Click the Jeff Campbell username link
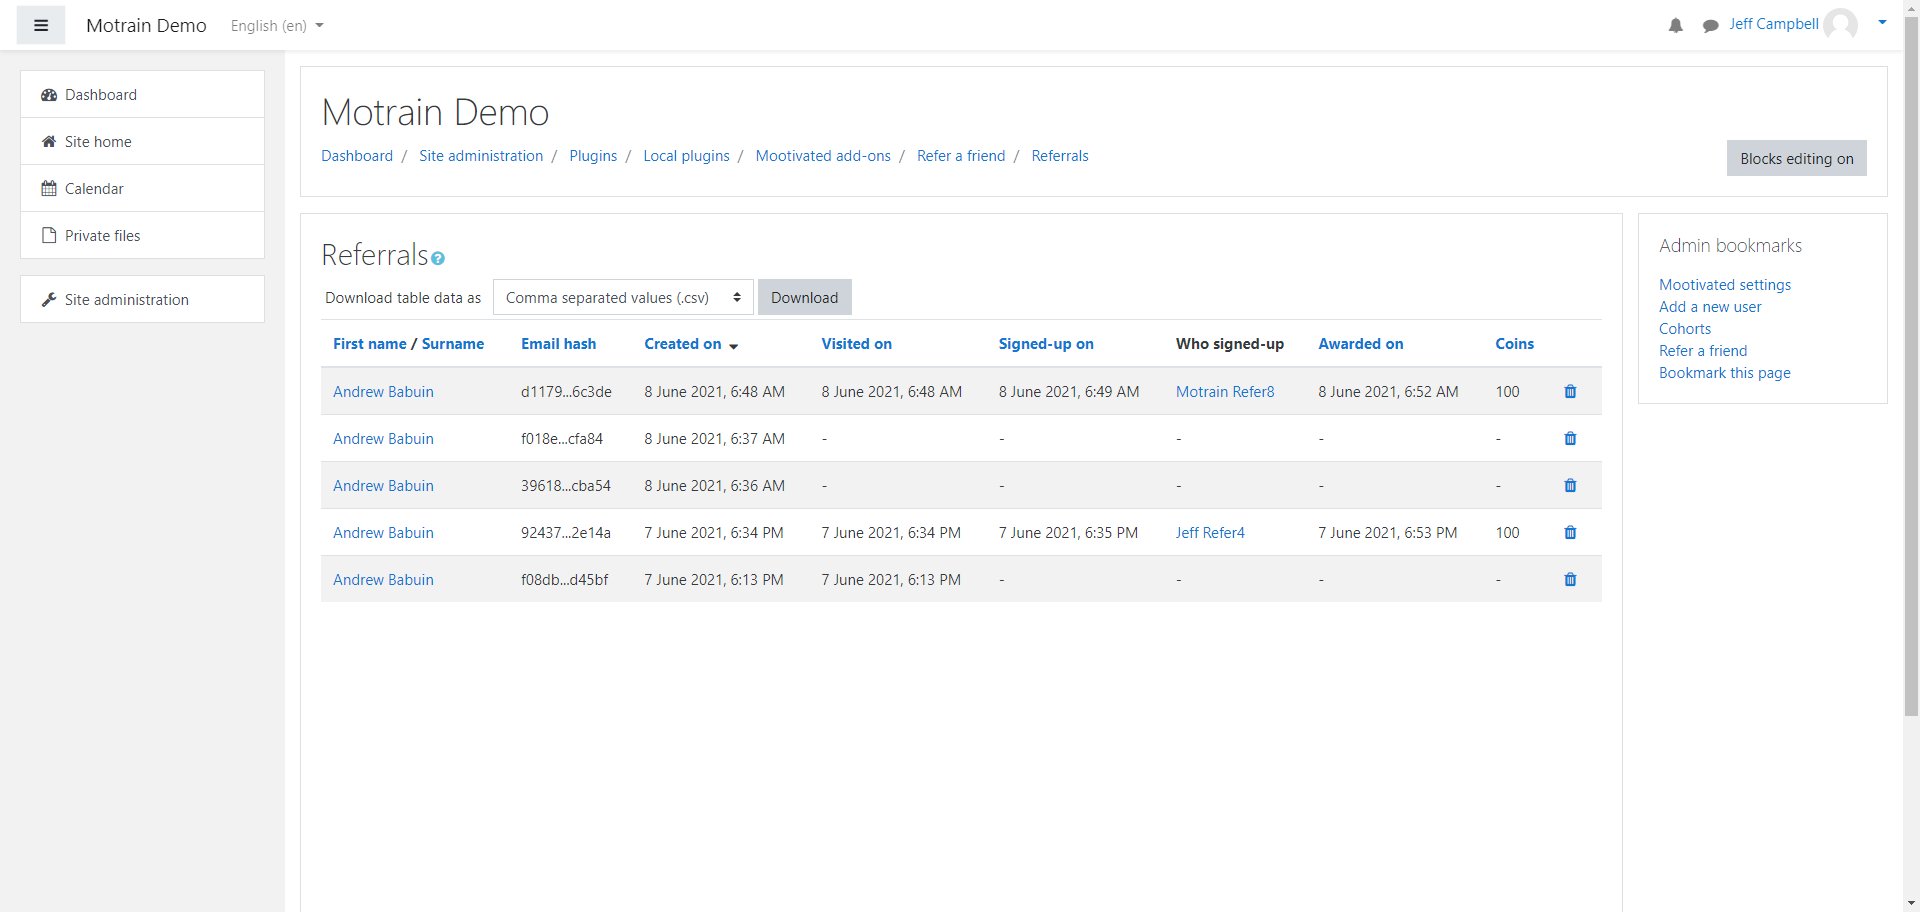 (x=1774, y=24)
